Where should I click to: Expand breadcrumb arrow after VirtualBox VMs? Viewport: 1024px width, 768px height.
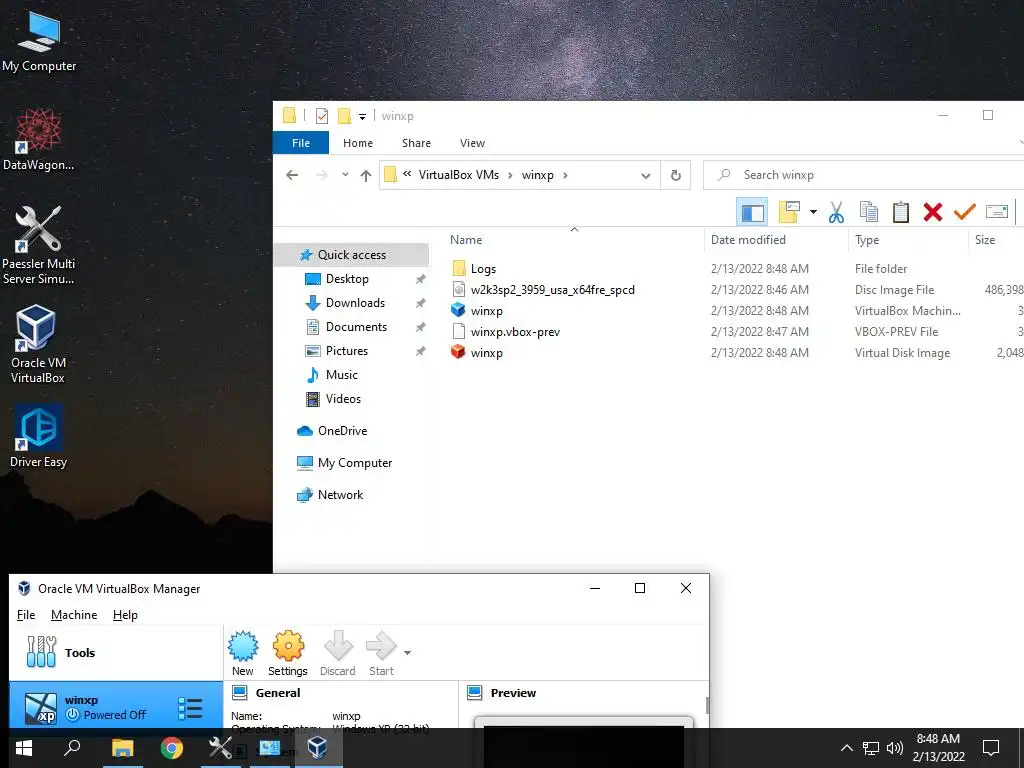click(x=510, y=175)
